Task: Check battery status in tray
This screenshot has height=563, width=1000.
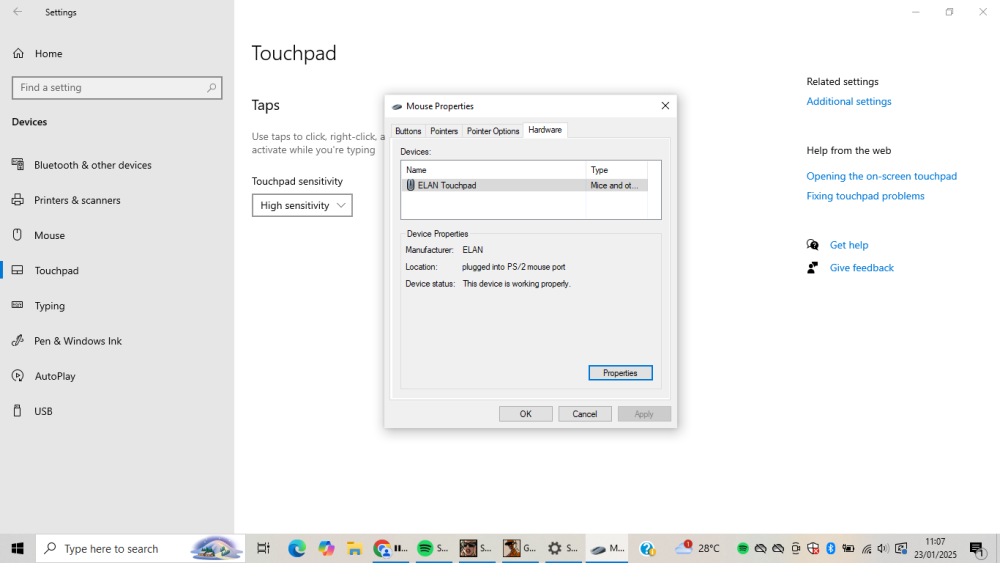Action: (848, 548)
